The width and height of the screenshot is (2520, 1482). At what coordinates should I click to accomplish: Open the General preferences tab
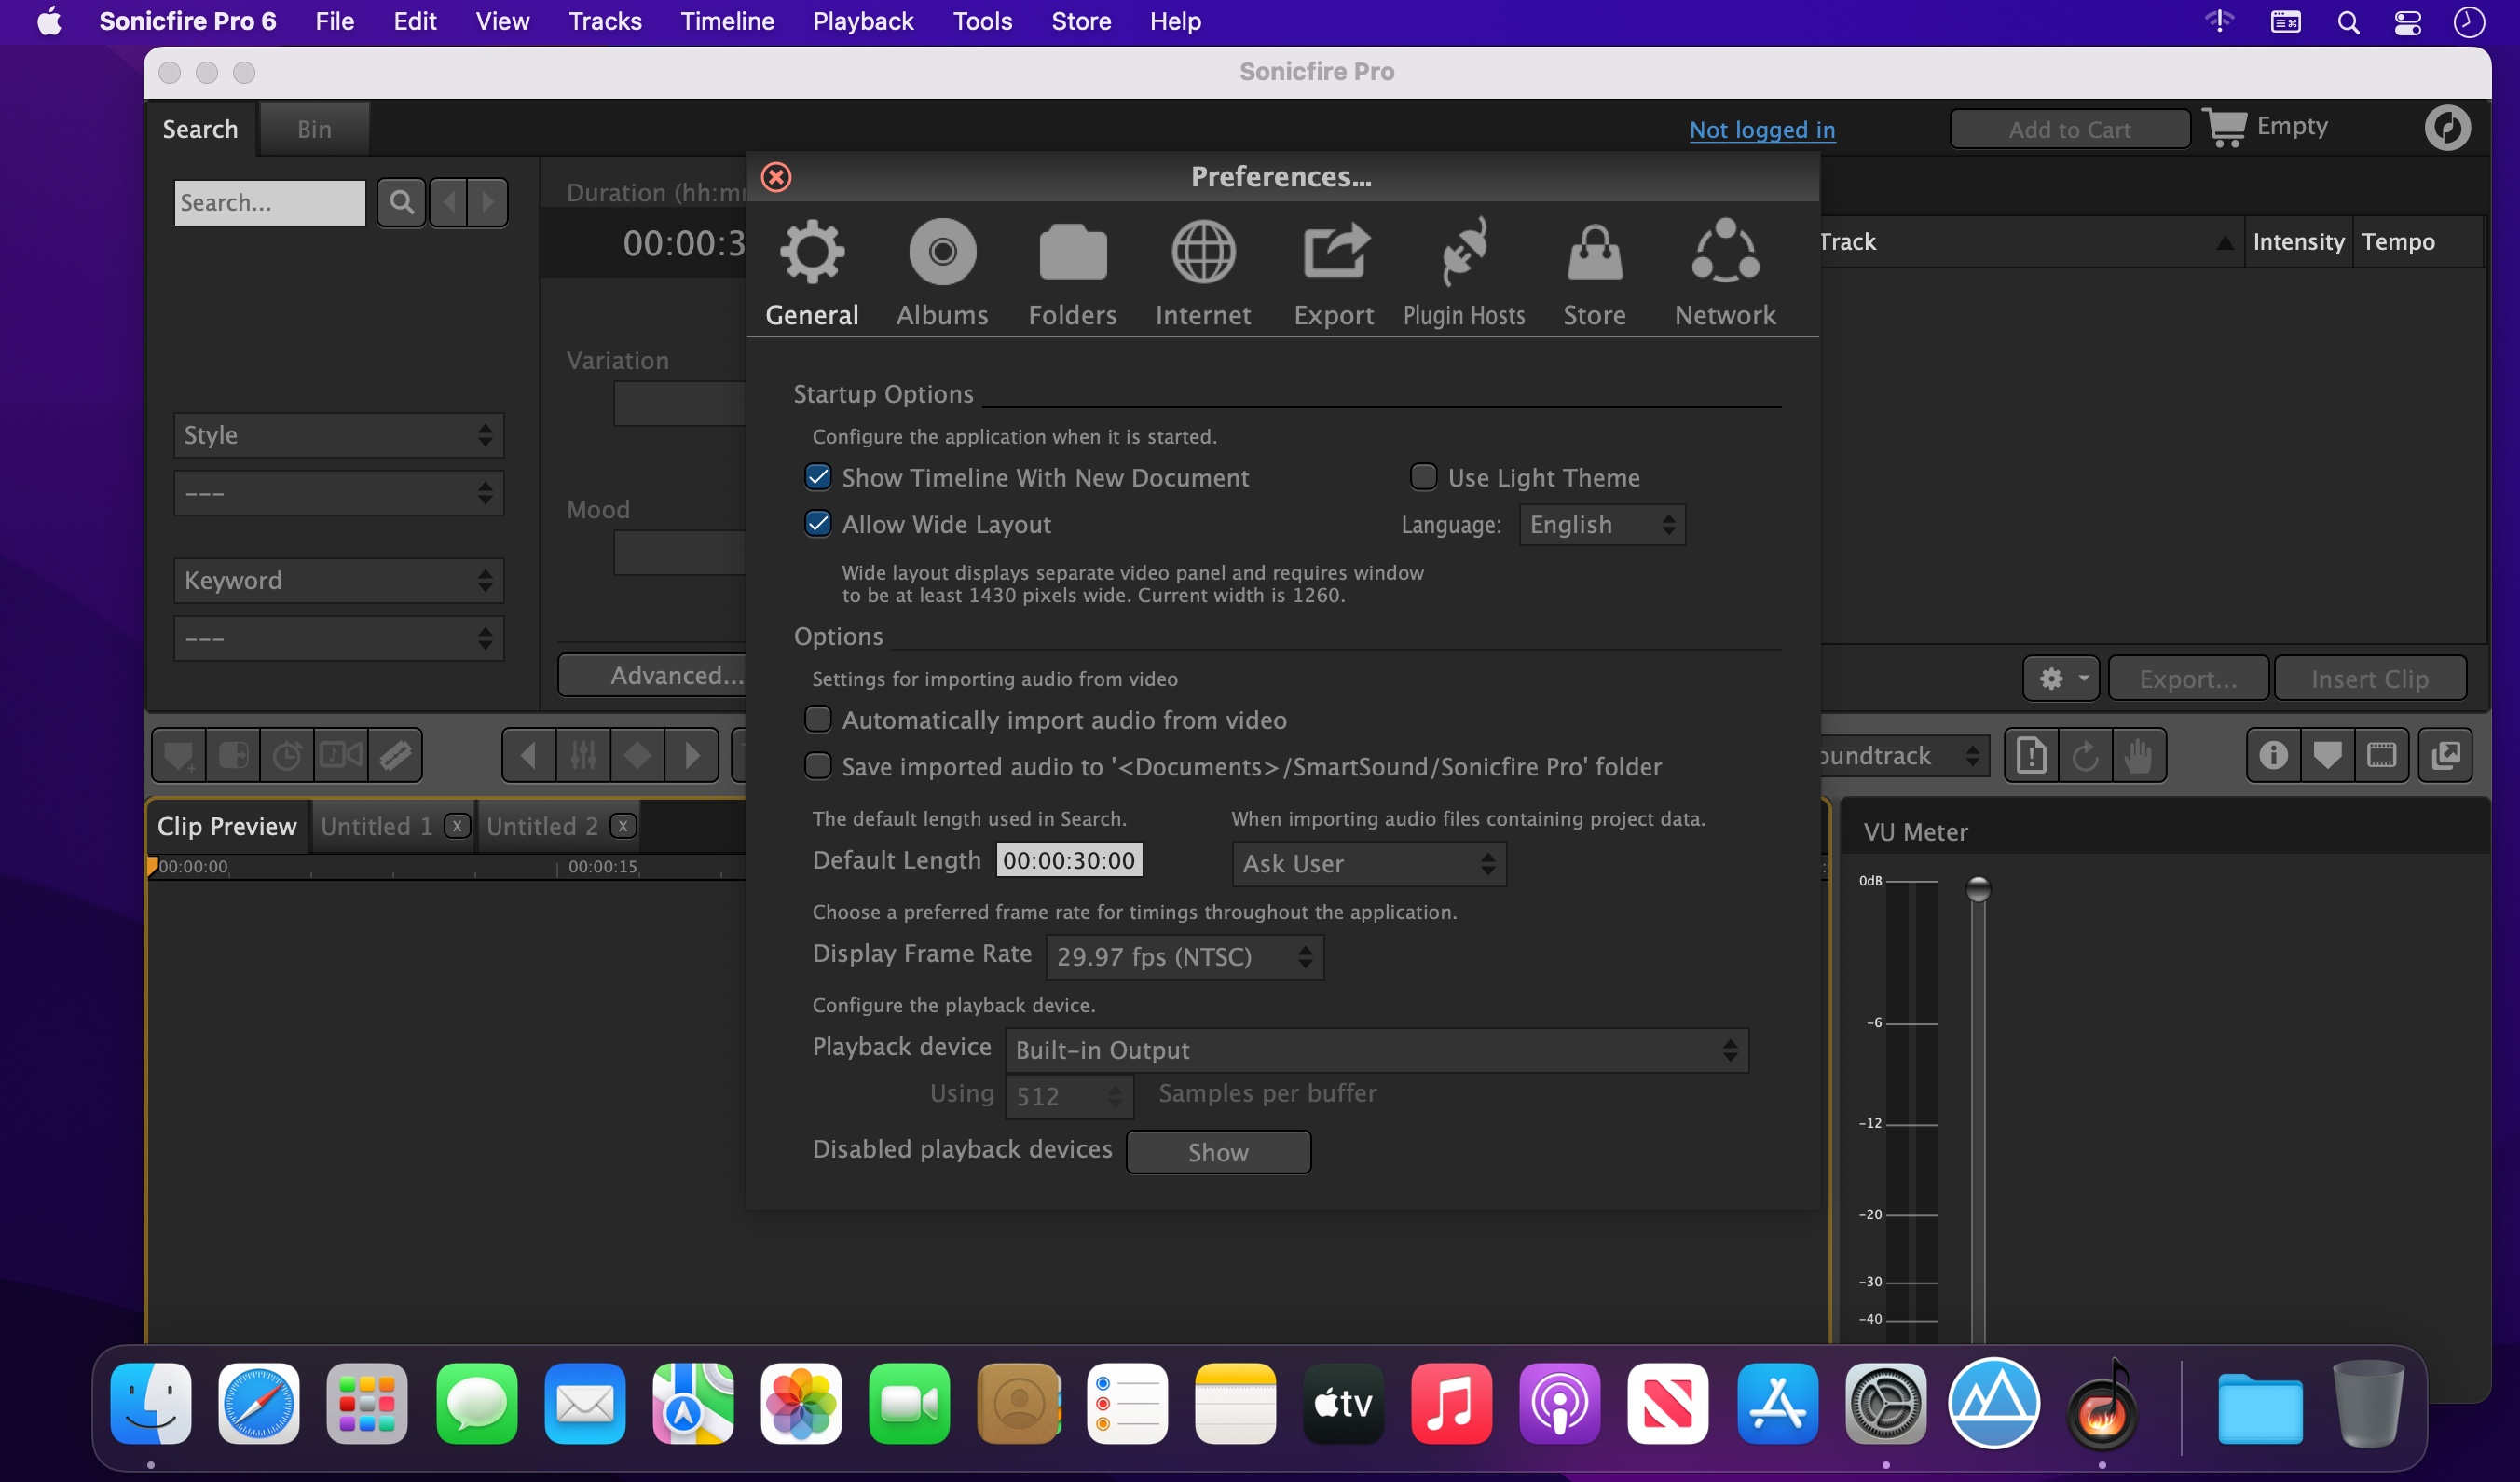point(811,272)
